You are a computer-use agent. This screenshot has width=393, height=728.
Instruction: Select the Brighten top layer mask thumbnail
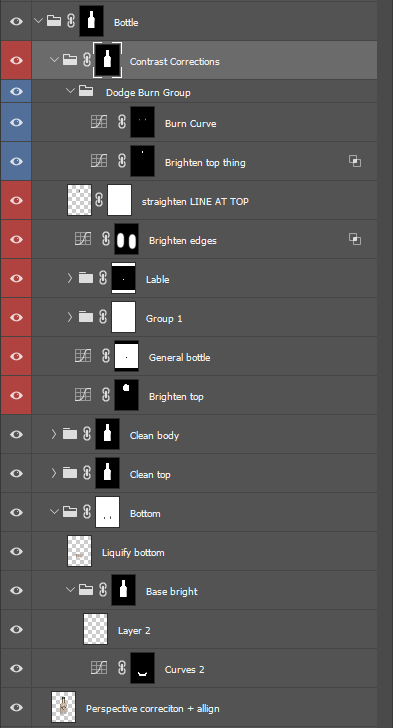coord(126,395)
